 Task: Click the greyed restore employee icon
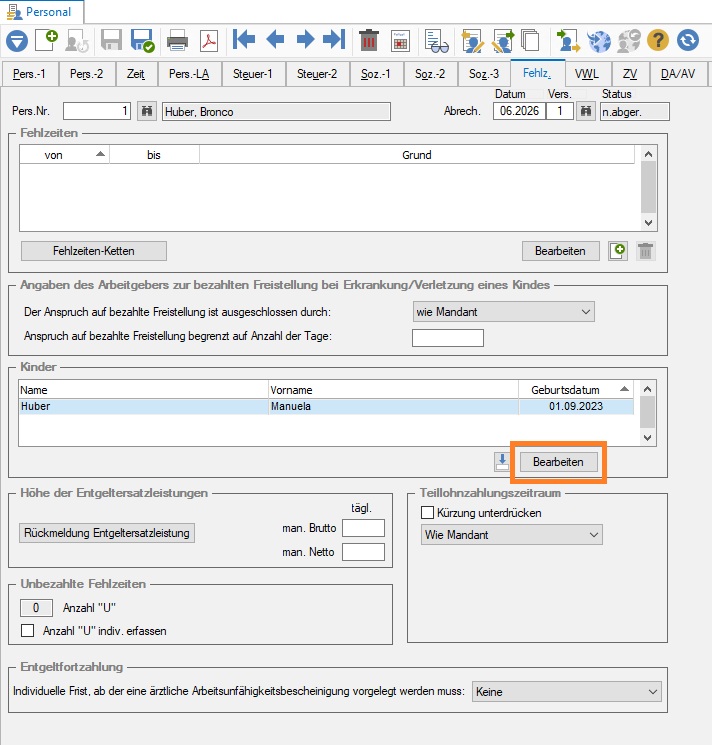point(77,40)
